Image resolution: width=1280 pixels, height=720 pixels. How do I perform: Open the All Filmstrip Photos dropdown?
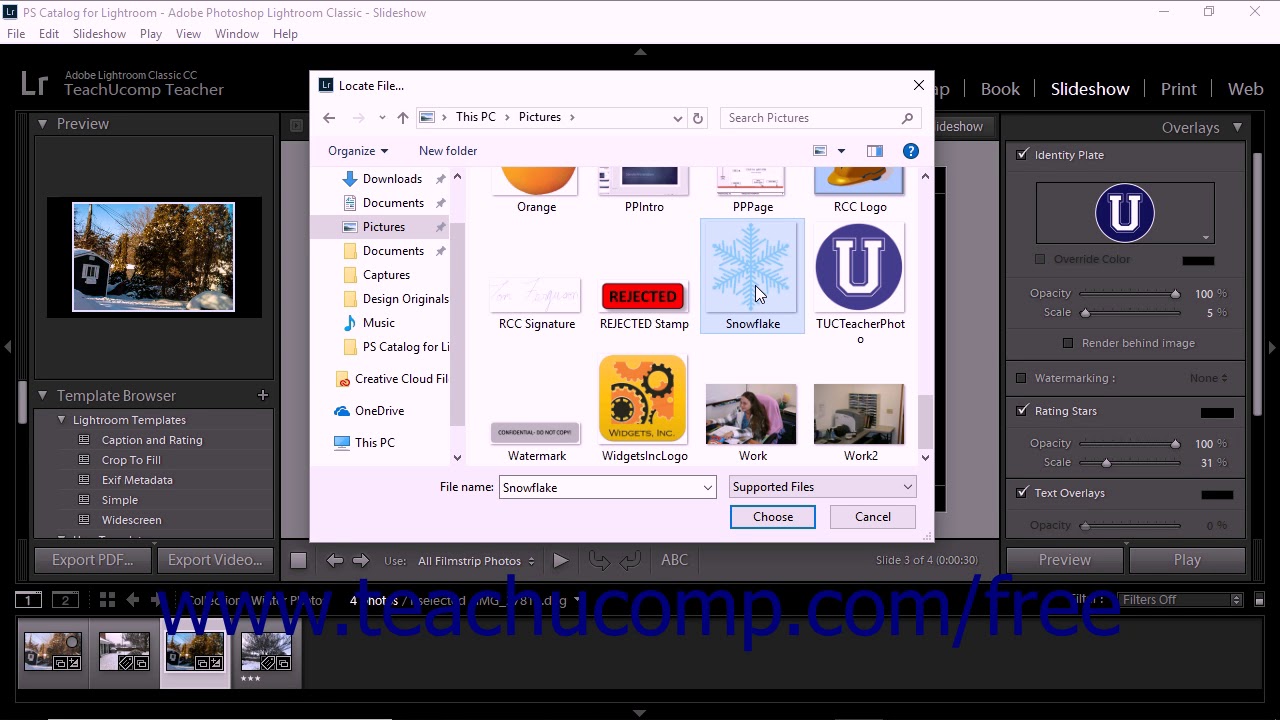476,561
